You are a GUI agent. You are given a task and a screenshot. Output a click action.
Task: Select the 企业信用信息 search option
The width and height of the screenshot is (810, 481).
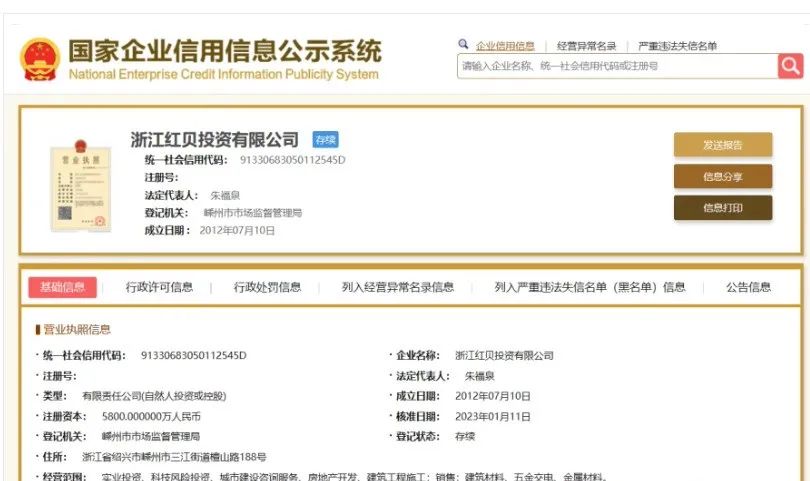point(505,46)
